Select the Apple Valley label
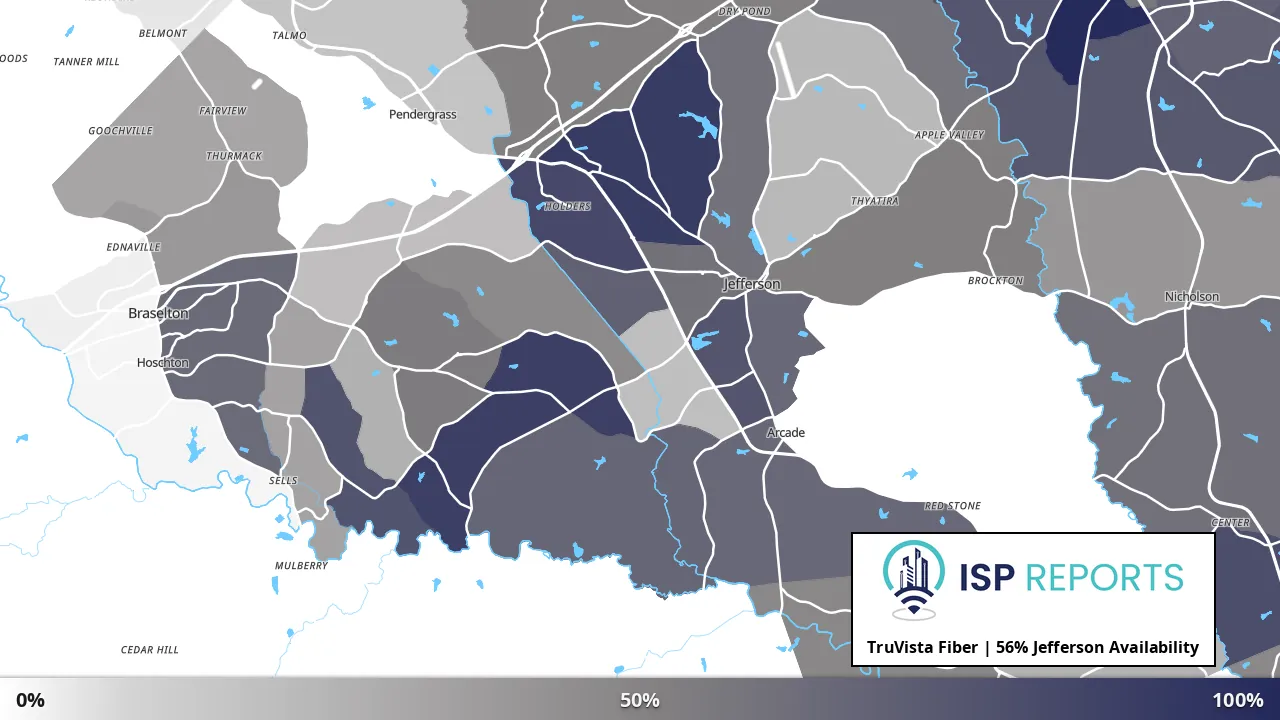Viewport: 1280px width, 720px height. 950,134
